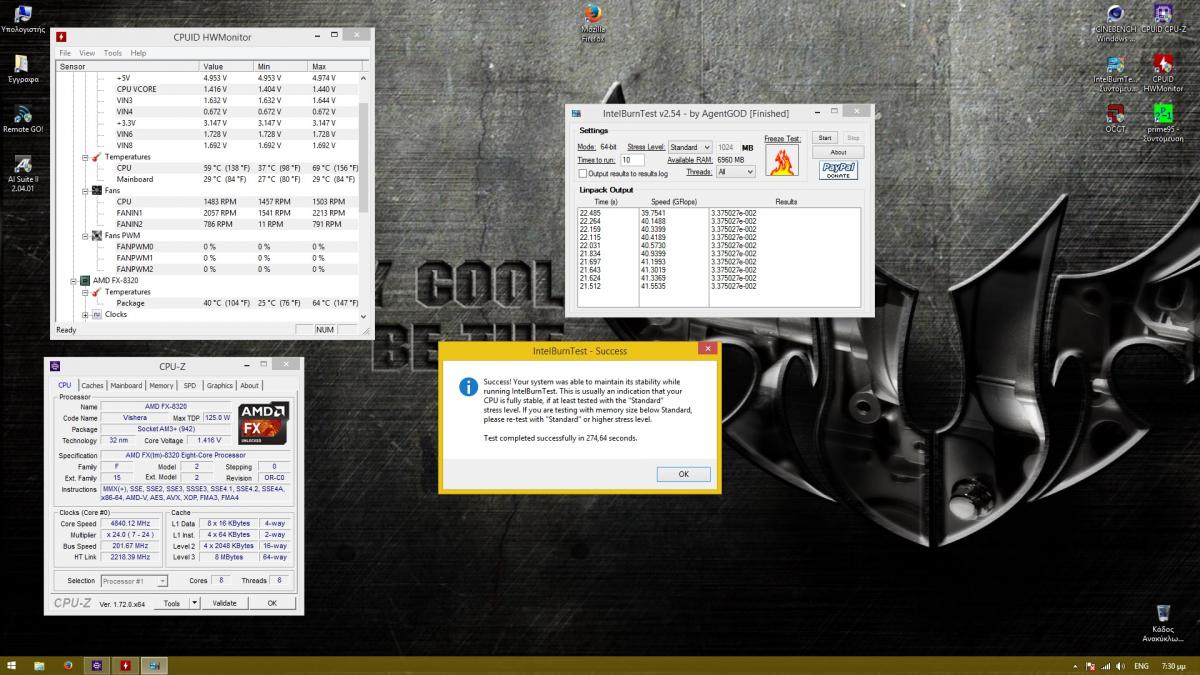Select the Recycle Bin desktop icon
The height and width of the screenshot is (675, 1200).
tap(1163, 624)
